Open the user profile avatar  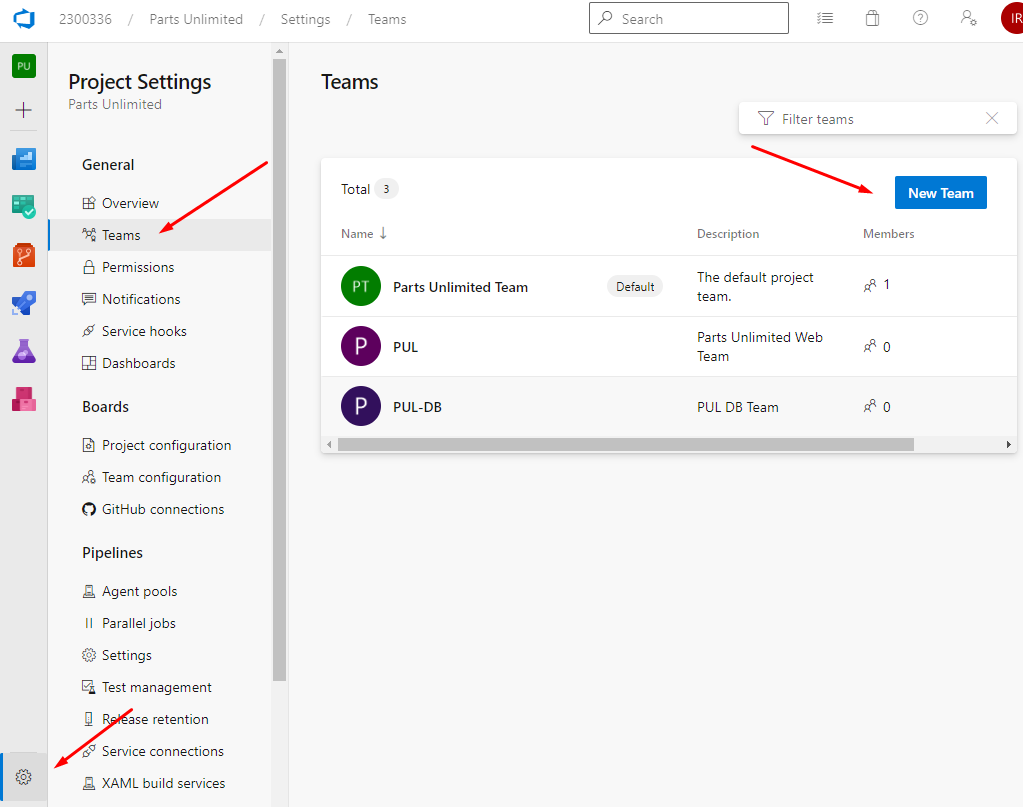click(1012, 18)
